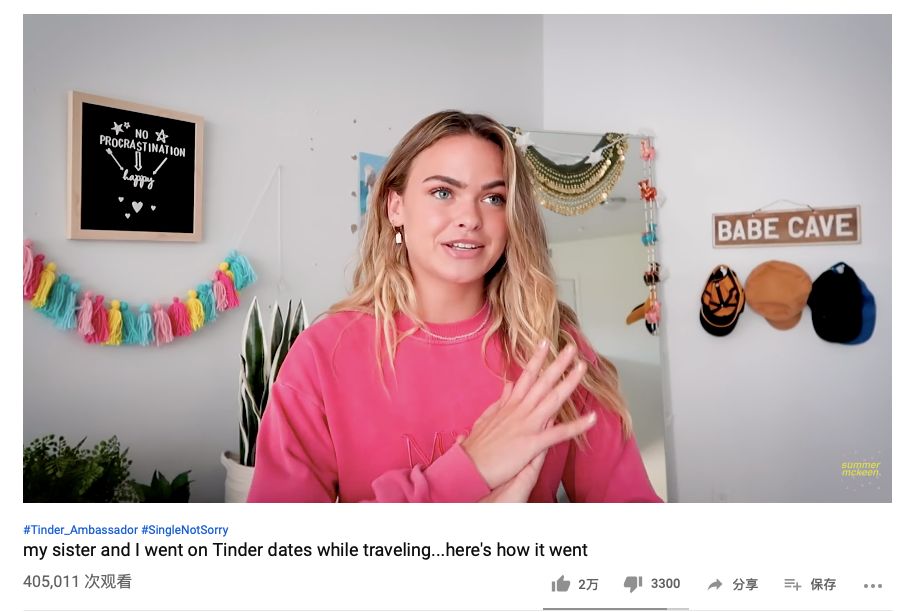Screen dimensions: 912x612
Task: Click the summer mckeen channel watermark
Action: [x=861, y=468]
